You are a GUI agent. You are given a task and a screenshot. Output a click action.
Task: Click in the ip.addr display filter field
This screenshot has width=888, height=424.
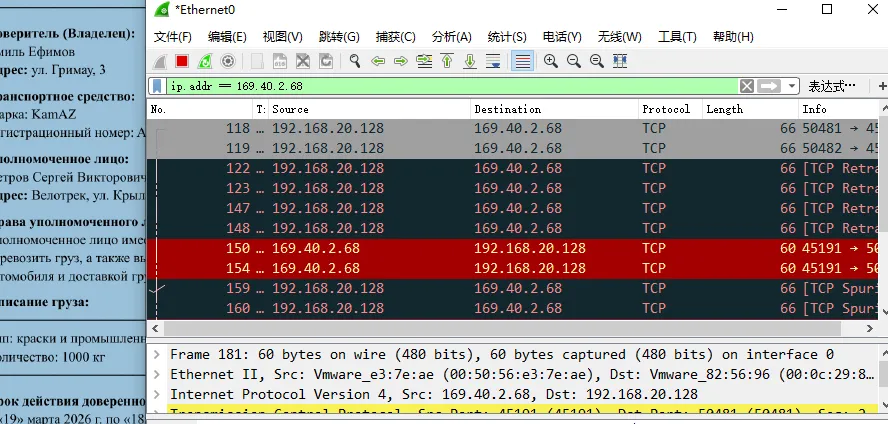click(x=451, y=86)
